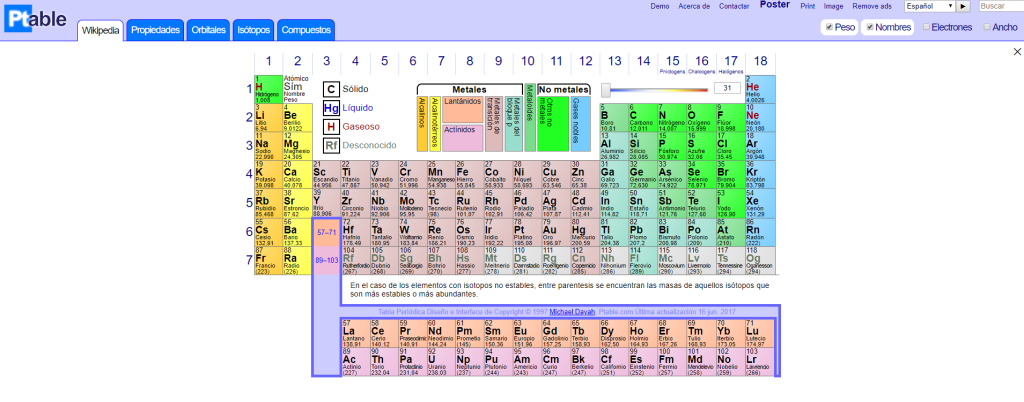Open the Michael Dayah copyright link

coord(572,311)
